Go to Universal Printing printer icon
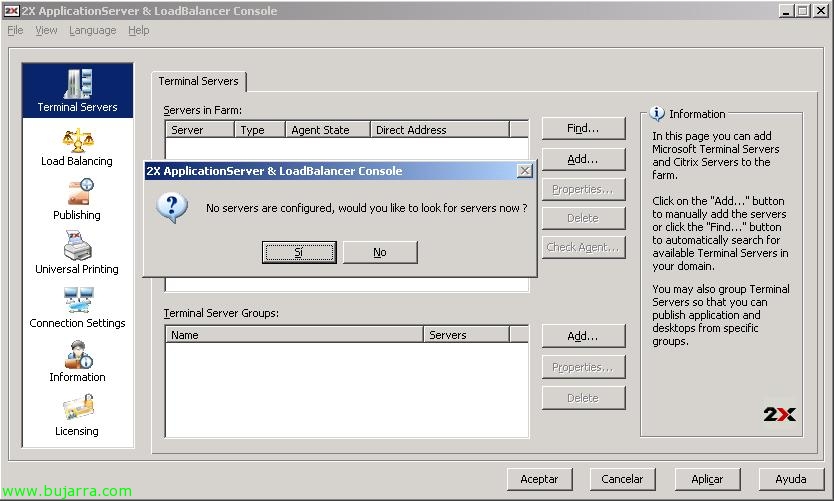 [x=78, y=245]
